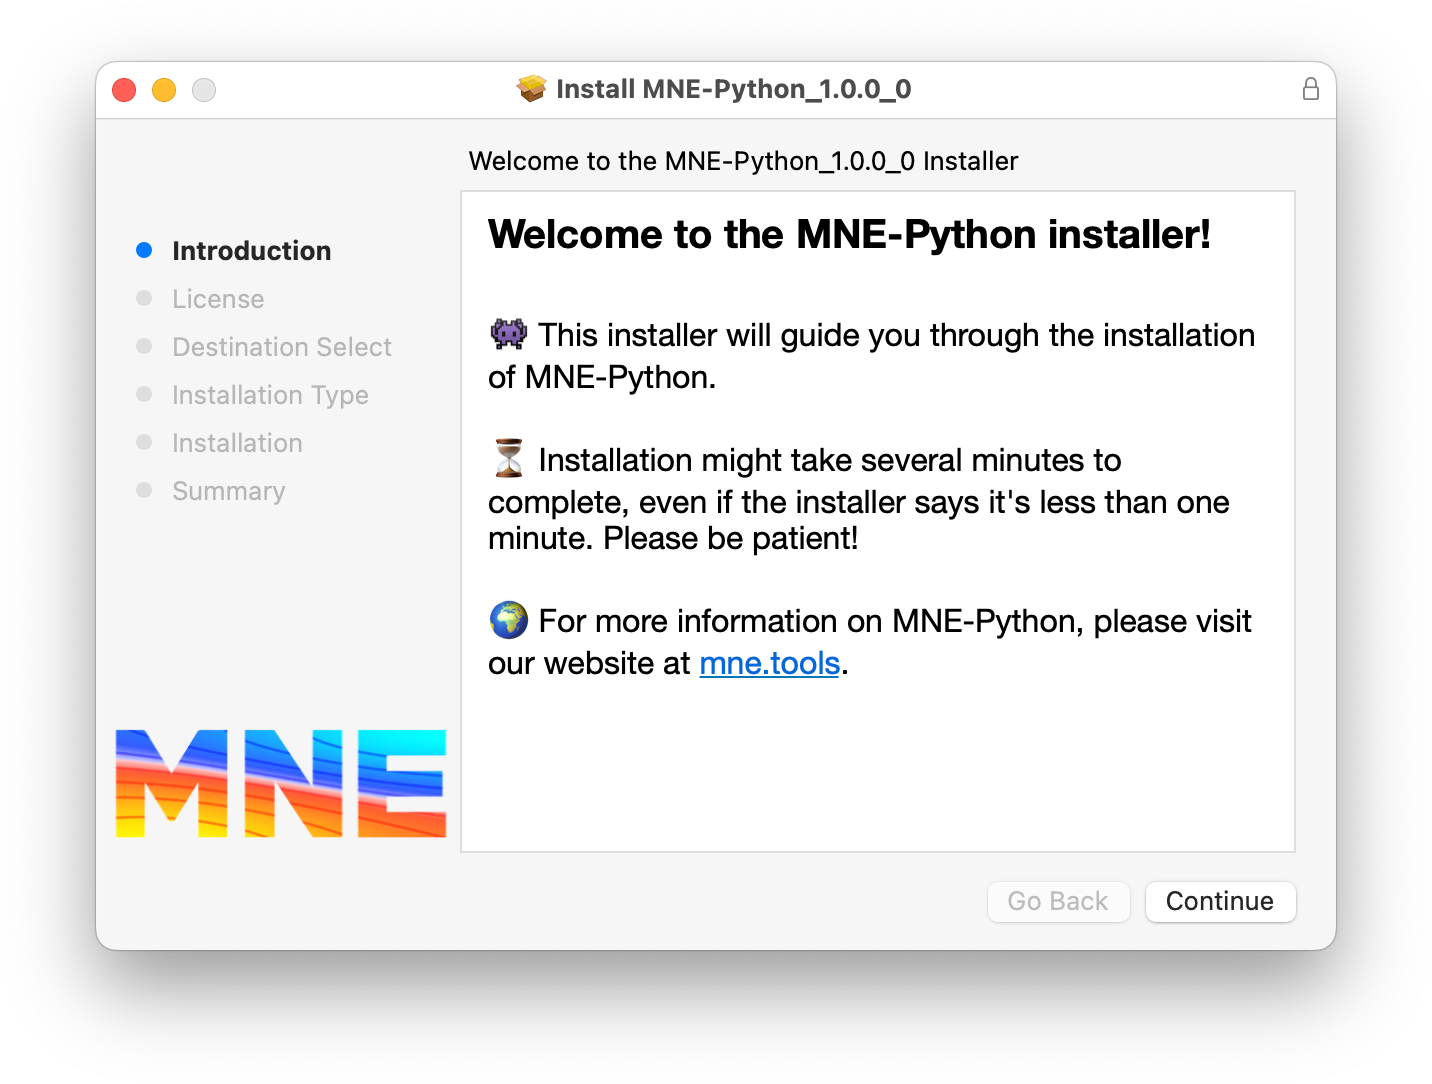
Task: Click the globe emoji
Action: [508, 620]
